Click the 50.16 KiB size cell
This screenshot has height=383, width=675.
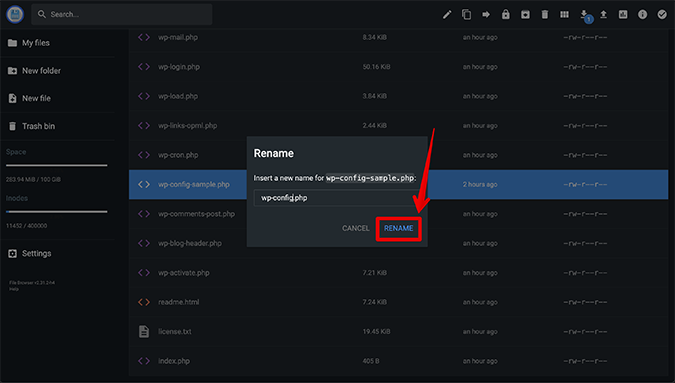click(x=376, y=67)
